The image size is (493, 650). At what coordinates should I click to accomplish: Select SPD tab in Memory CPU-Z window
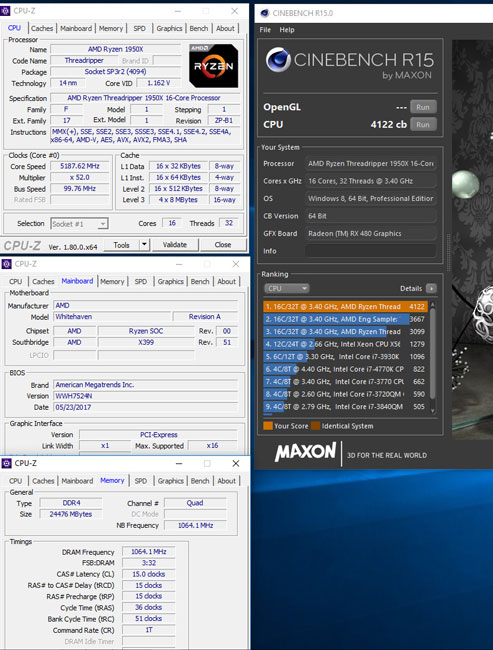[x=141, y=481]
